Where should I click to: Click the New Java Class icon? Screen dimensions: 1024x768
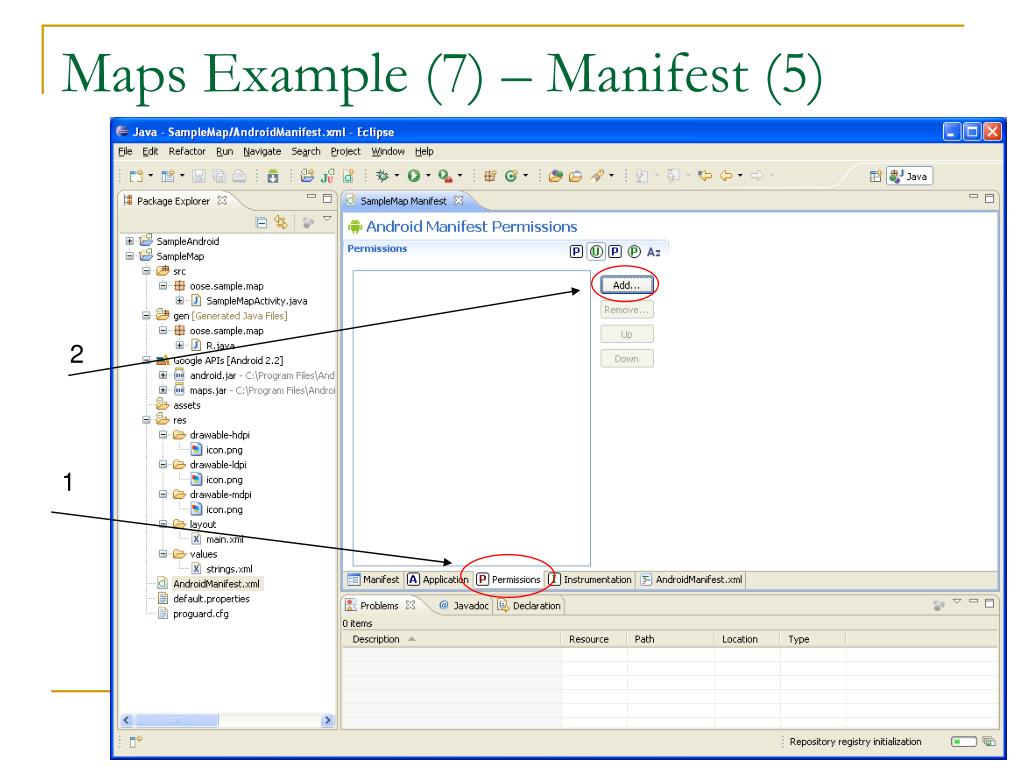(x=511, y=176)
